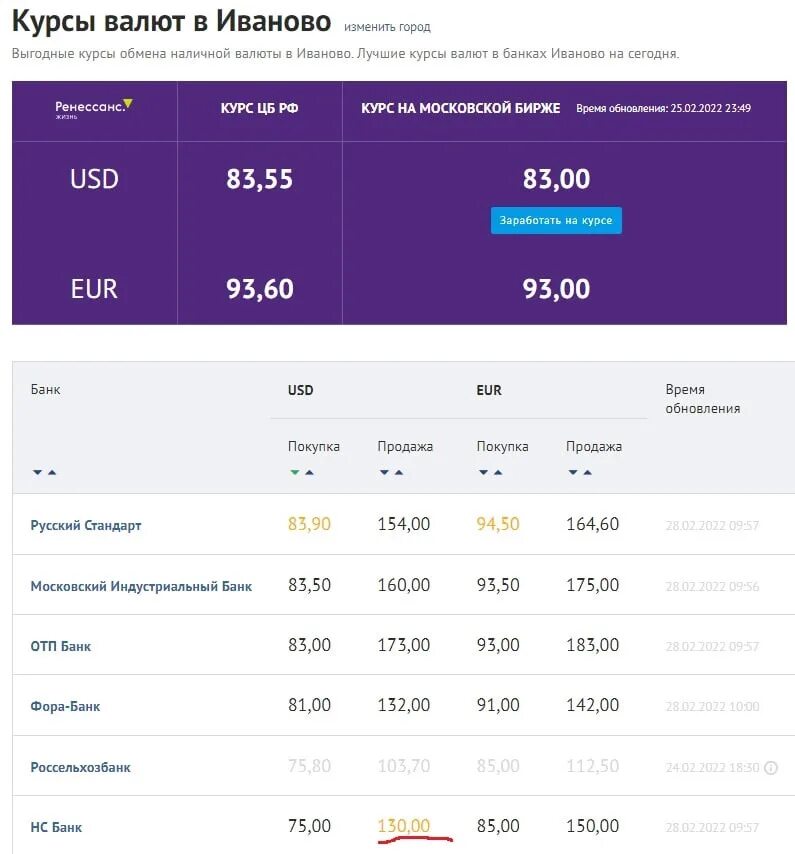795x854 pixels.
Task: Sort USD Продажа descending arrow
Action: pos(384,472)
